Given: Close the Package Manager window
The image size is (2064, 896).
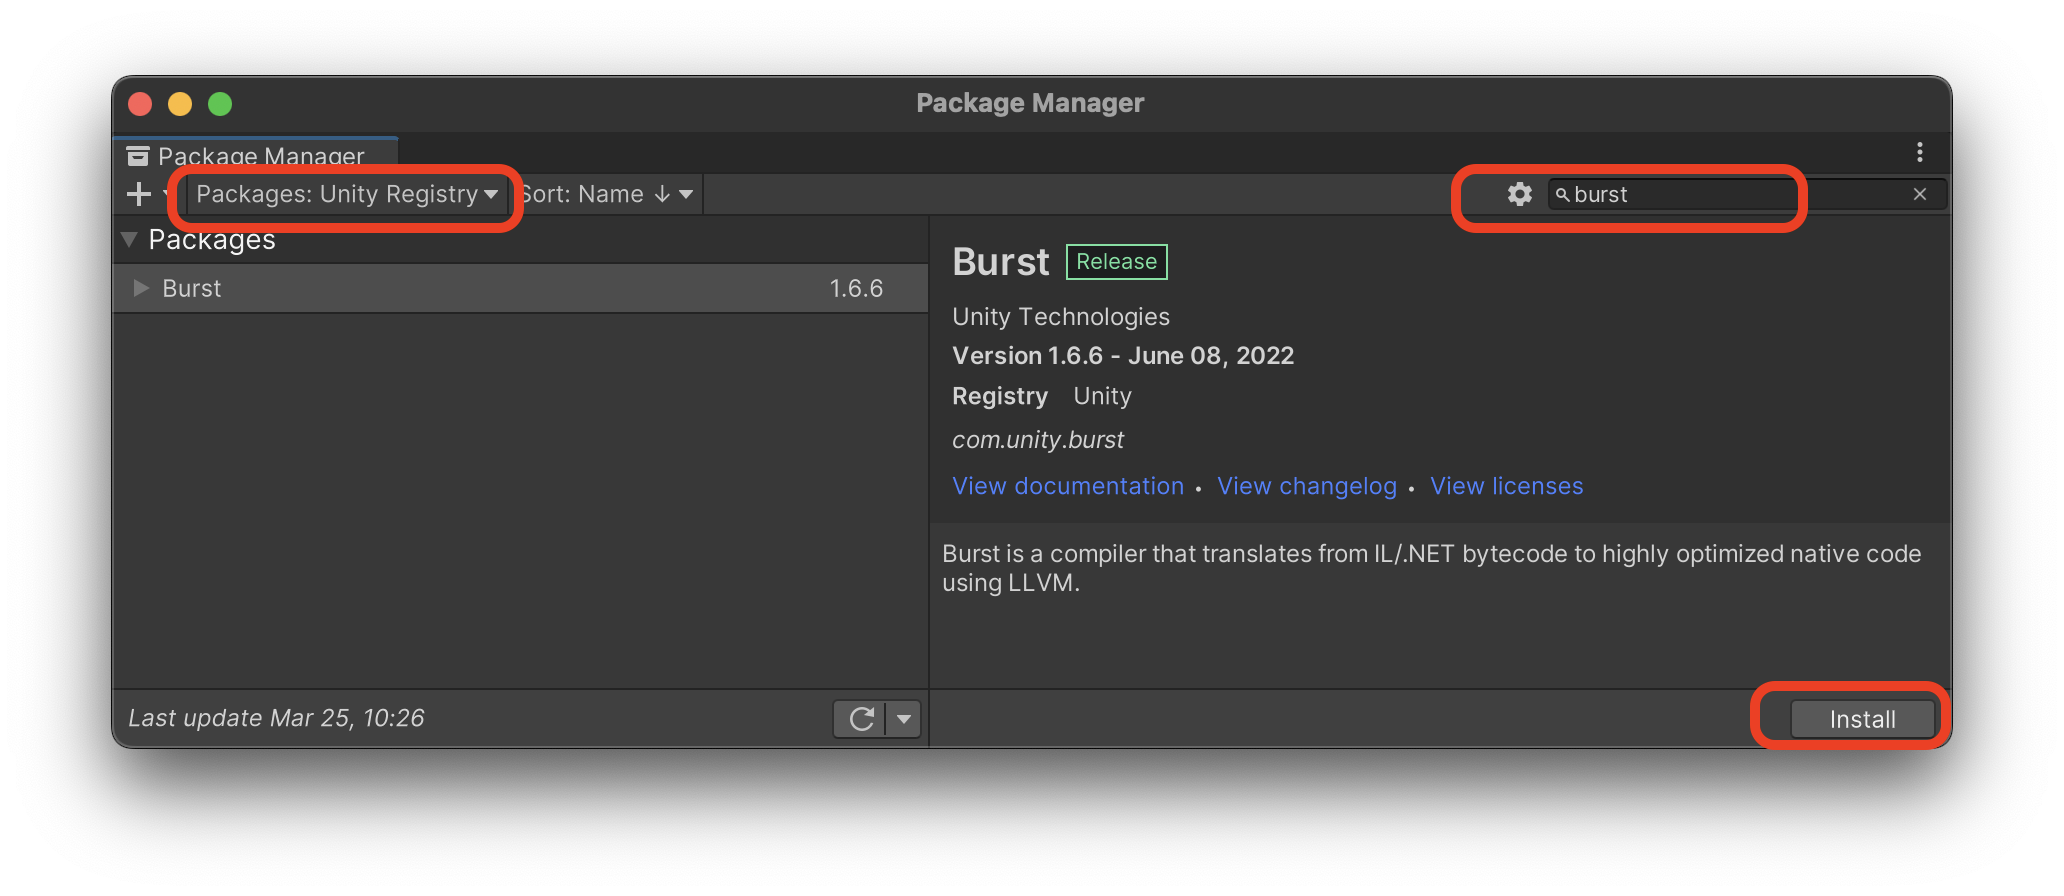Looking at the screenshot, I should point(140,104).
